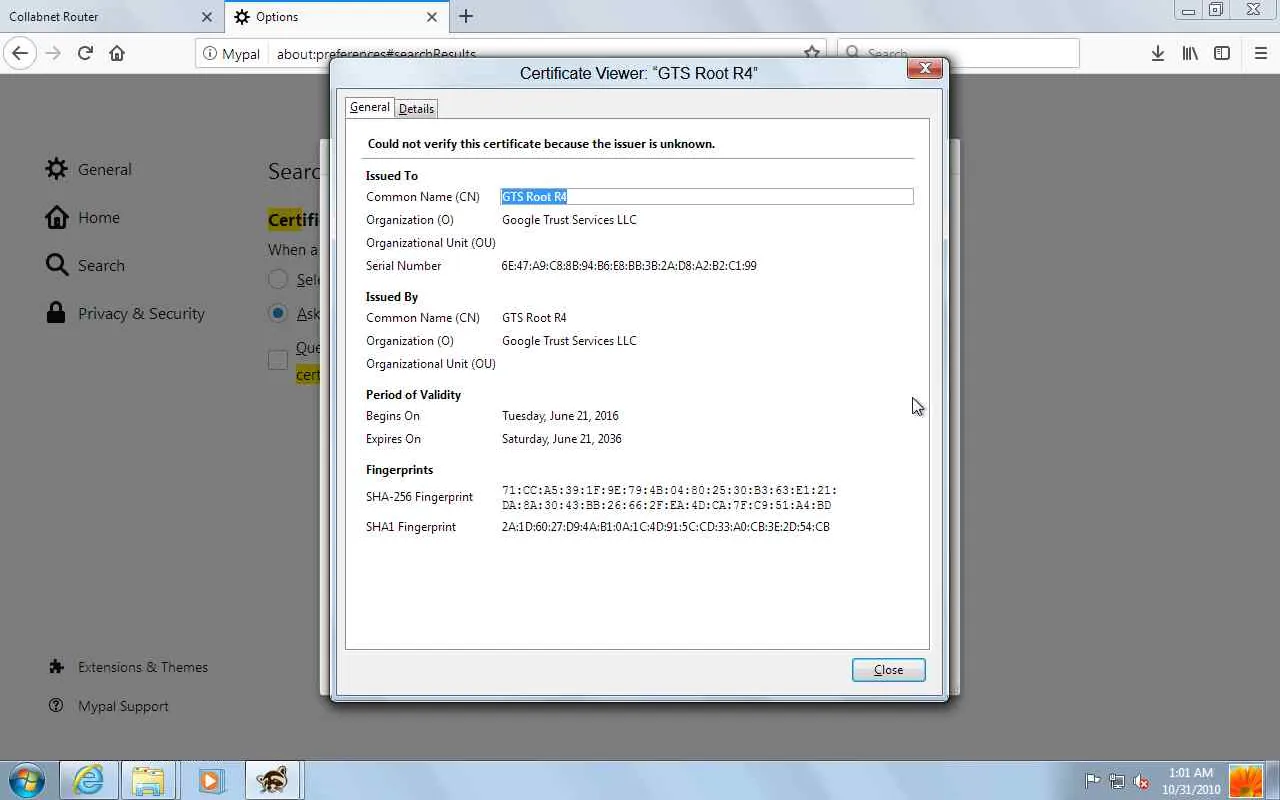
Task: Click the Begins On date Tuesday, June 21, 2016
Action: point(560,416)
